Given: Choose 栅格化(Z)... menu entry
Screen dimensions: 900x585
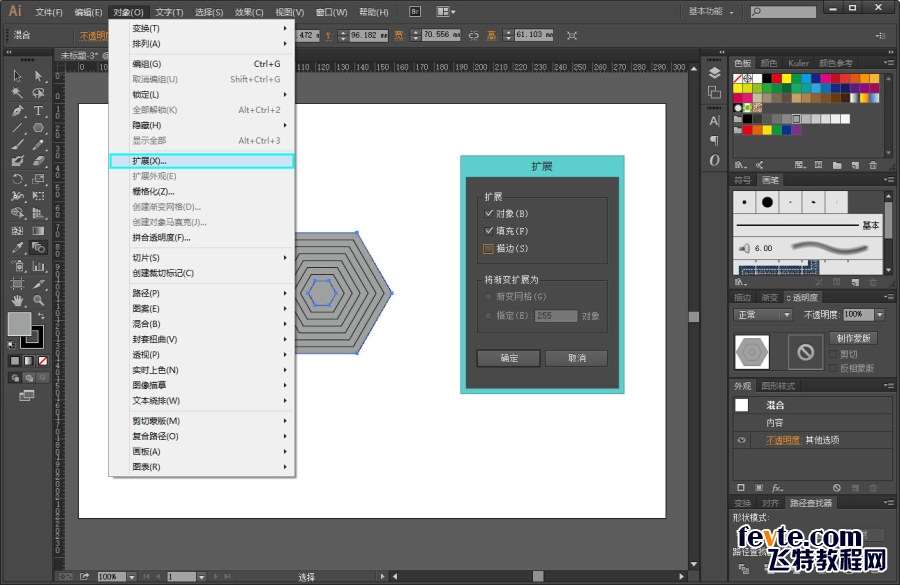Looking at the screenshot, I should (x=202, y=191).
